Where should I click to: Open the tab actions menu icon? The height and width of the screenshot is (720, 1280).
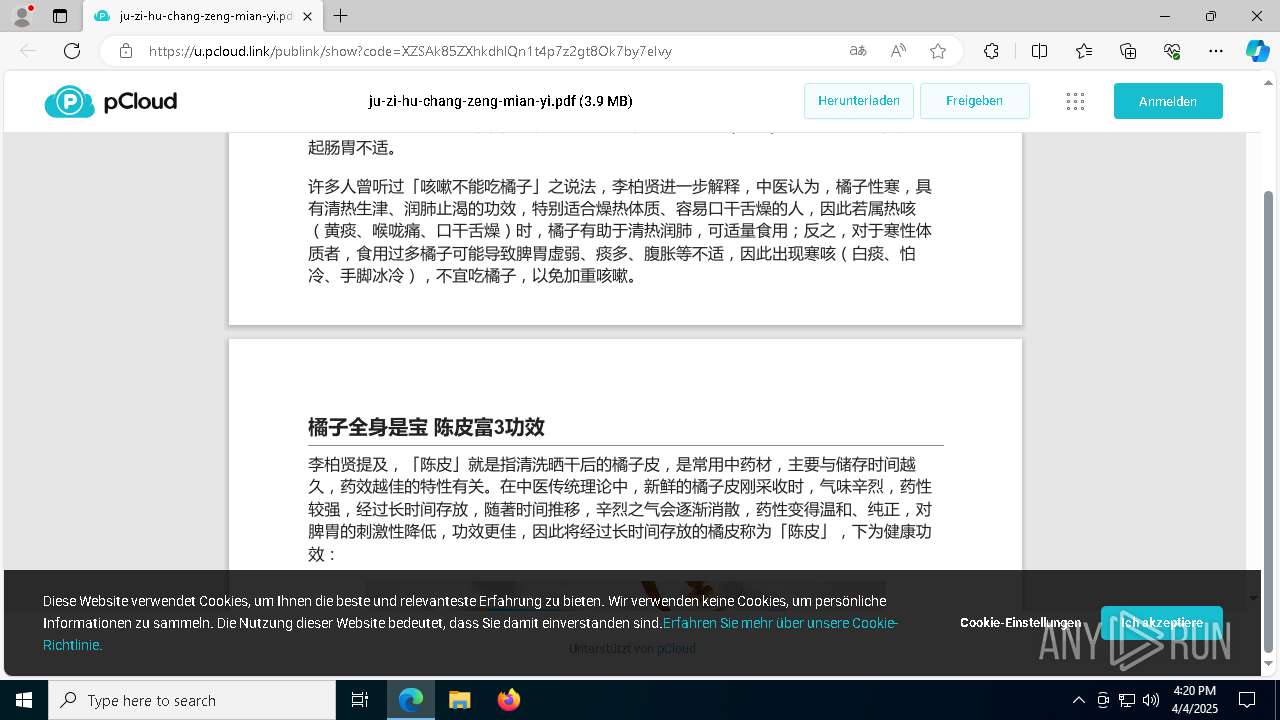[60, 16]
